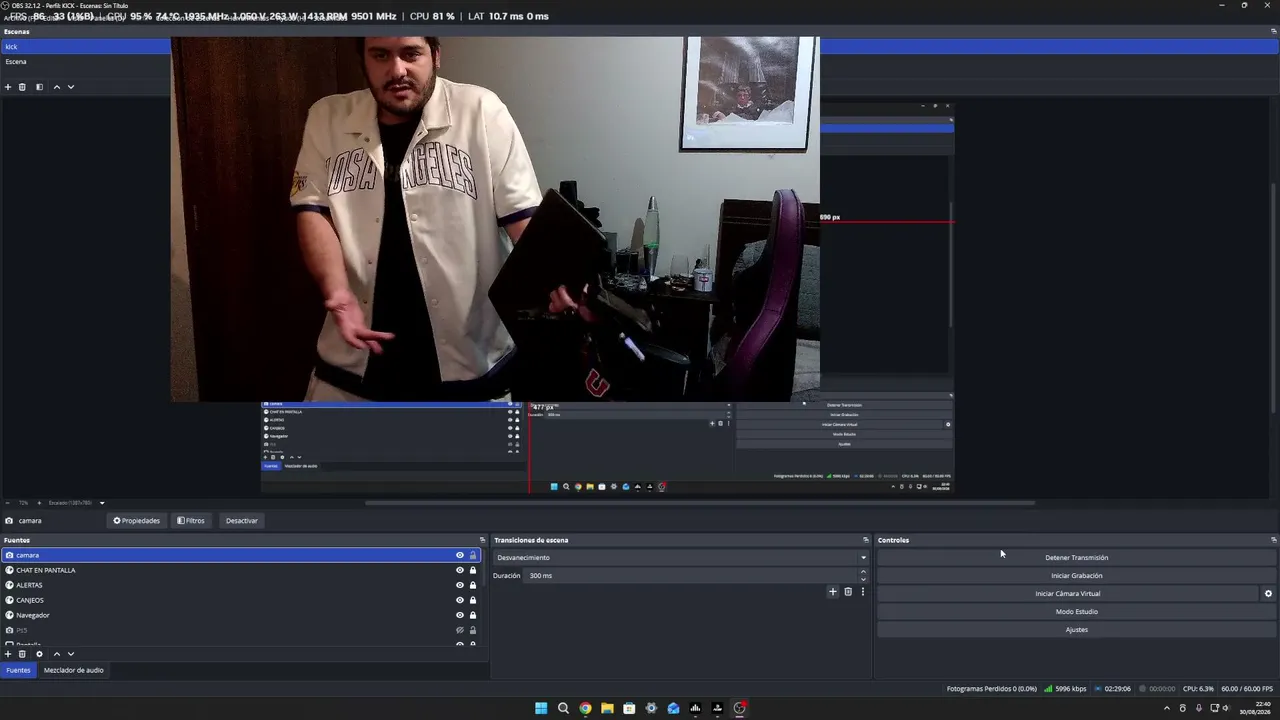
Task: Open virtual camera settings gear
Action: click(x=1268, y=594)
